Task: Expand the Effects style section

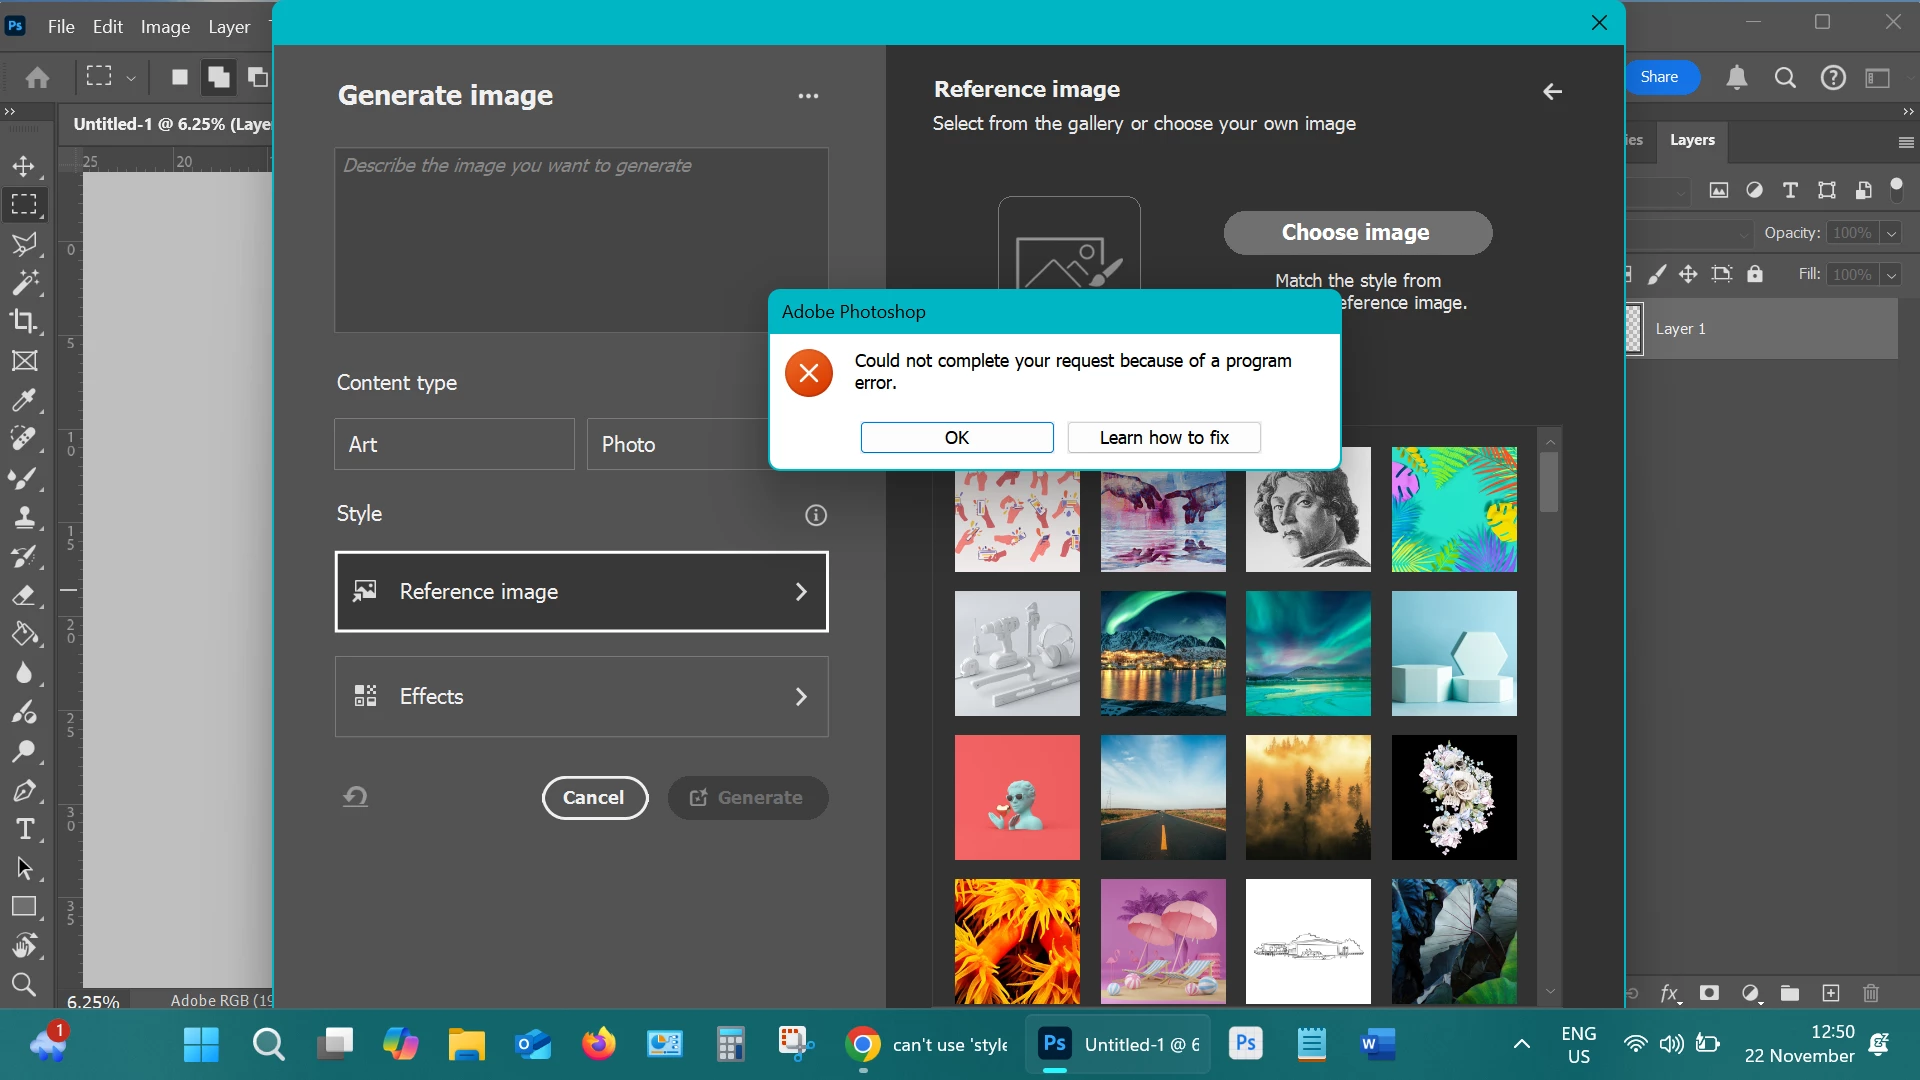Action: click(581, 697)
